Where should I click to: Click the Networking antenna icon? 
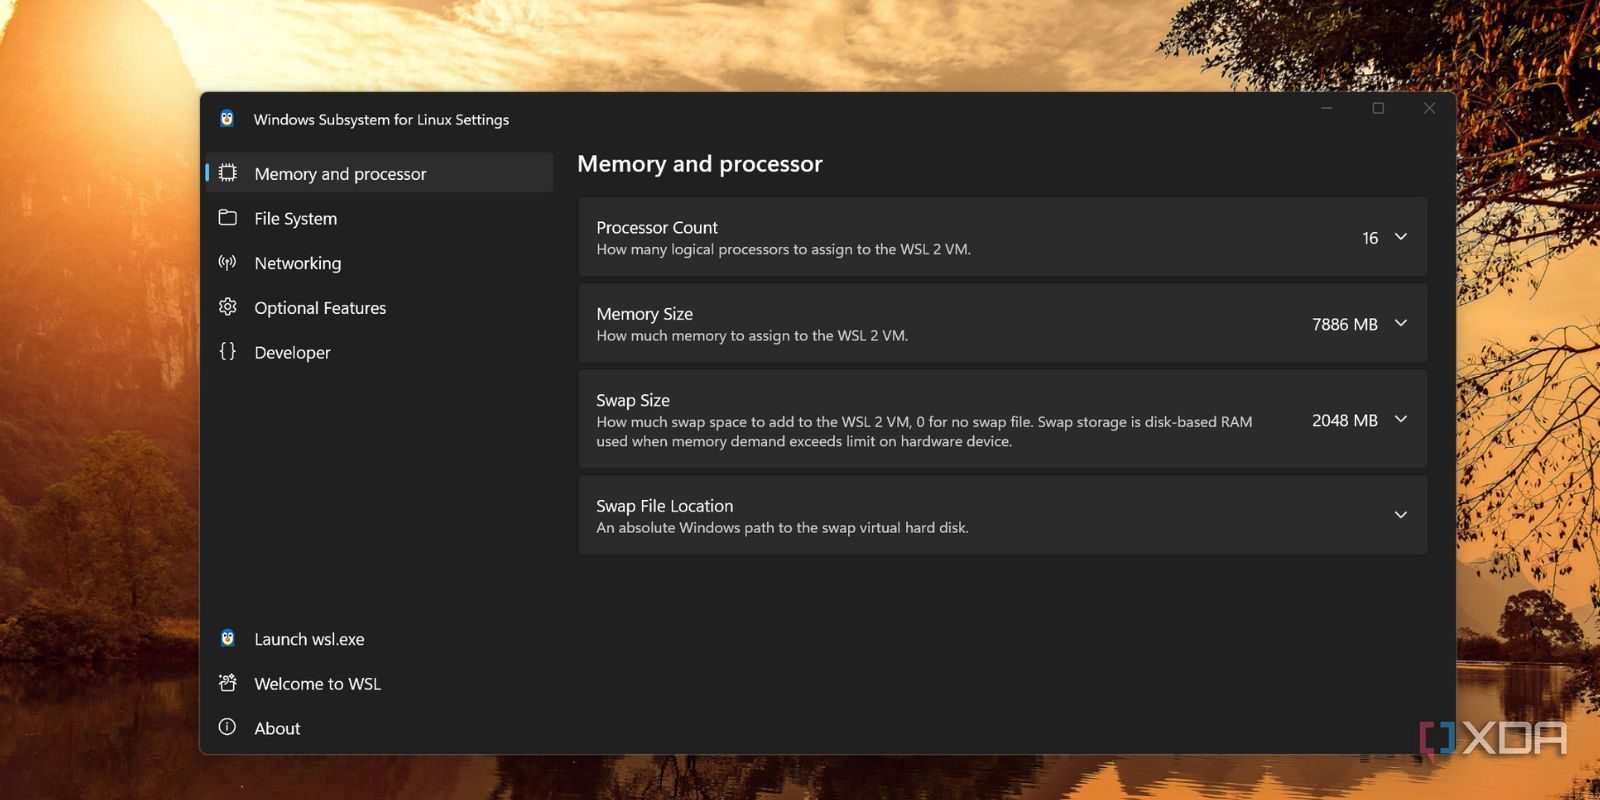tap(228, 263)
